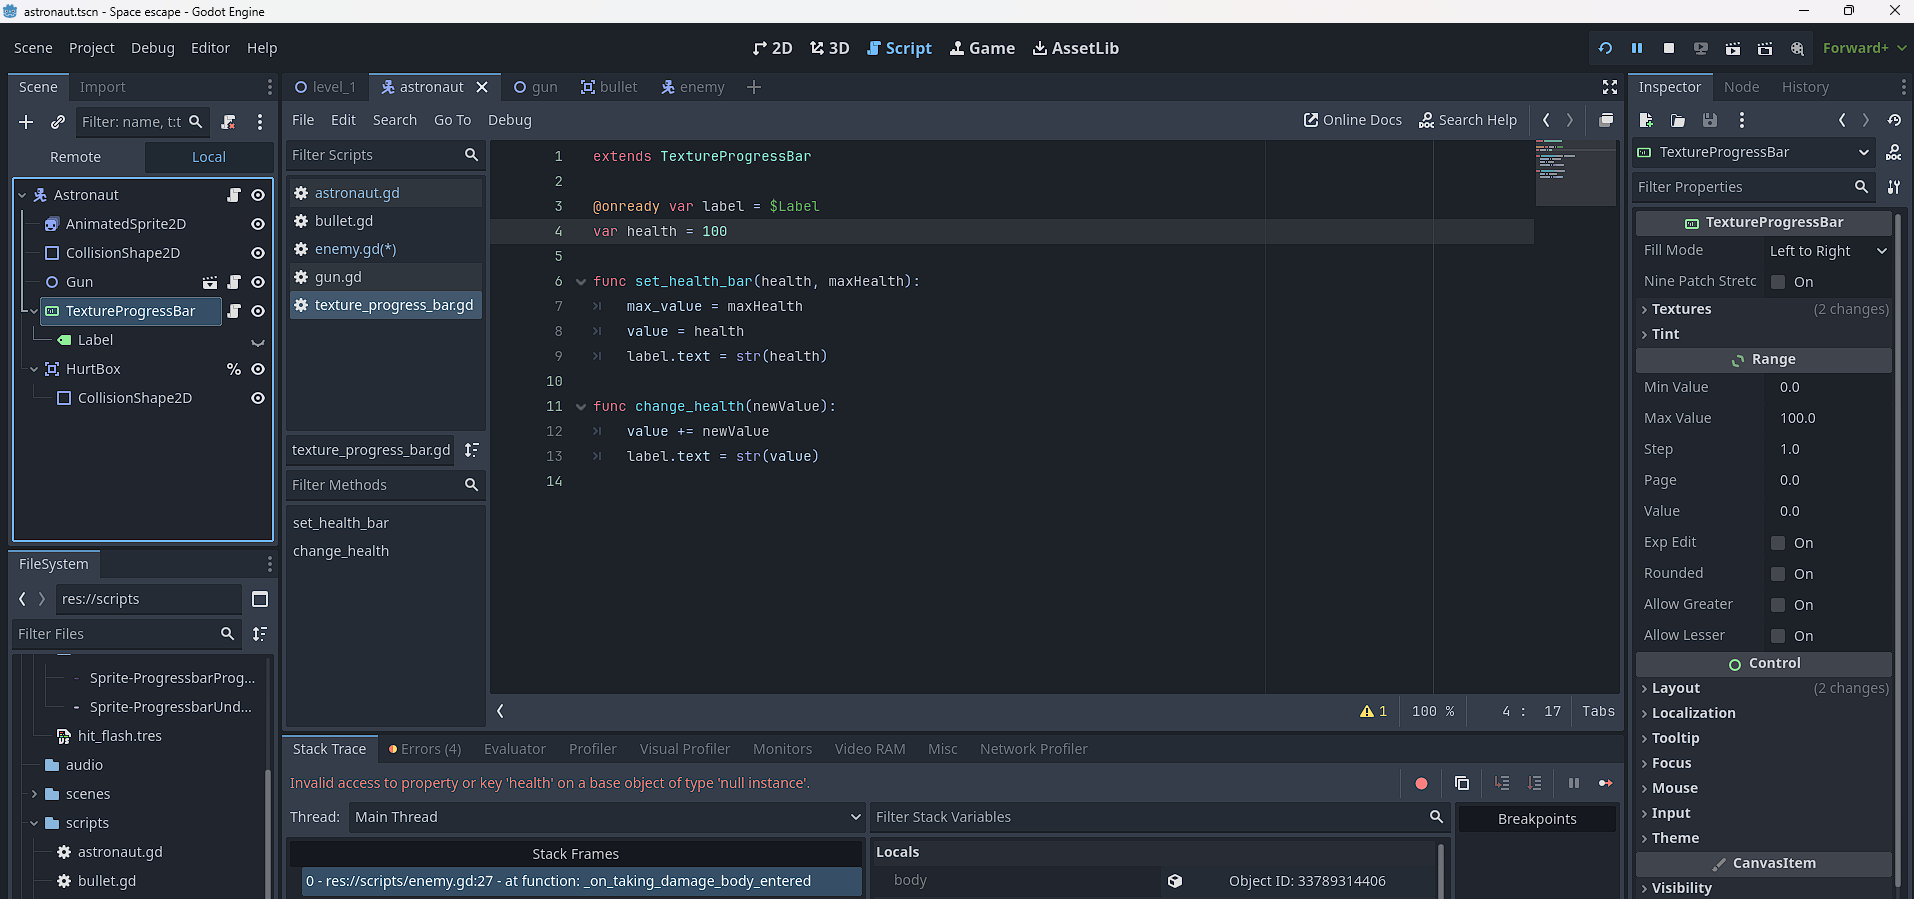This screenshot has height=899, width=1914.
Task: Open Online Docs link
Action: [x=1352, y=120]
